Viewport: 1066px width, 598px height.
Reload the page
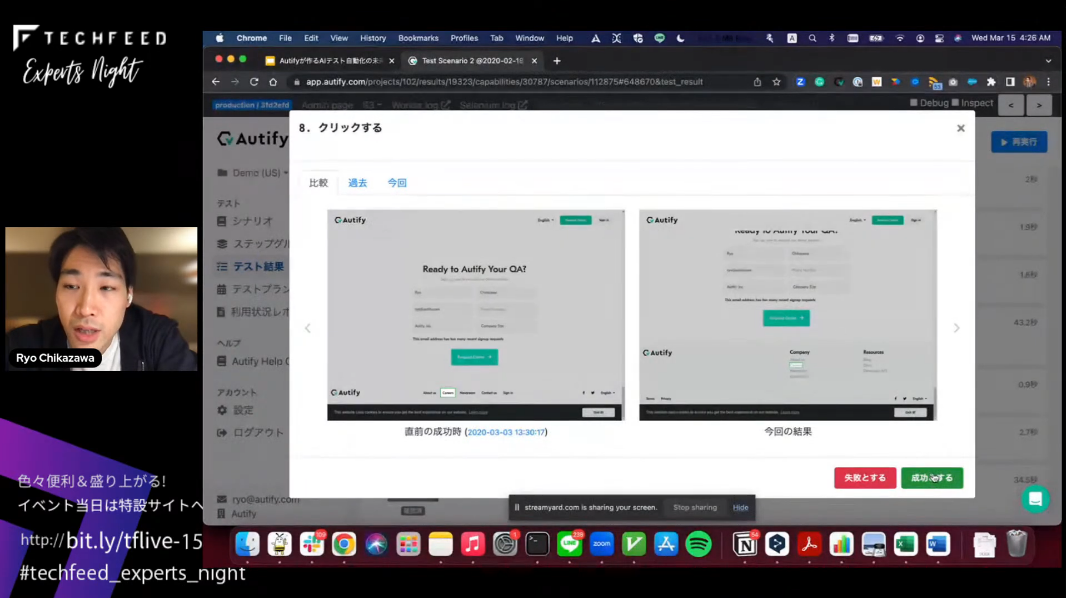[254, 82]
